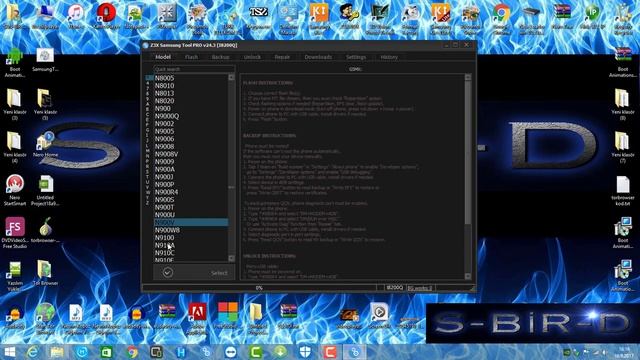Open the torbrowser kod.txt desktop file
The height and width of the screenshot is (360, 640).
tap(623, 191)
